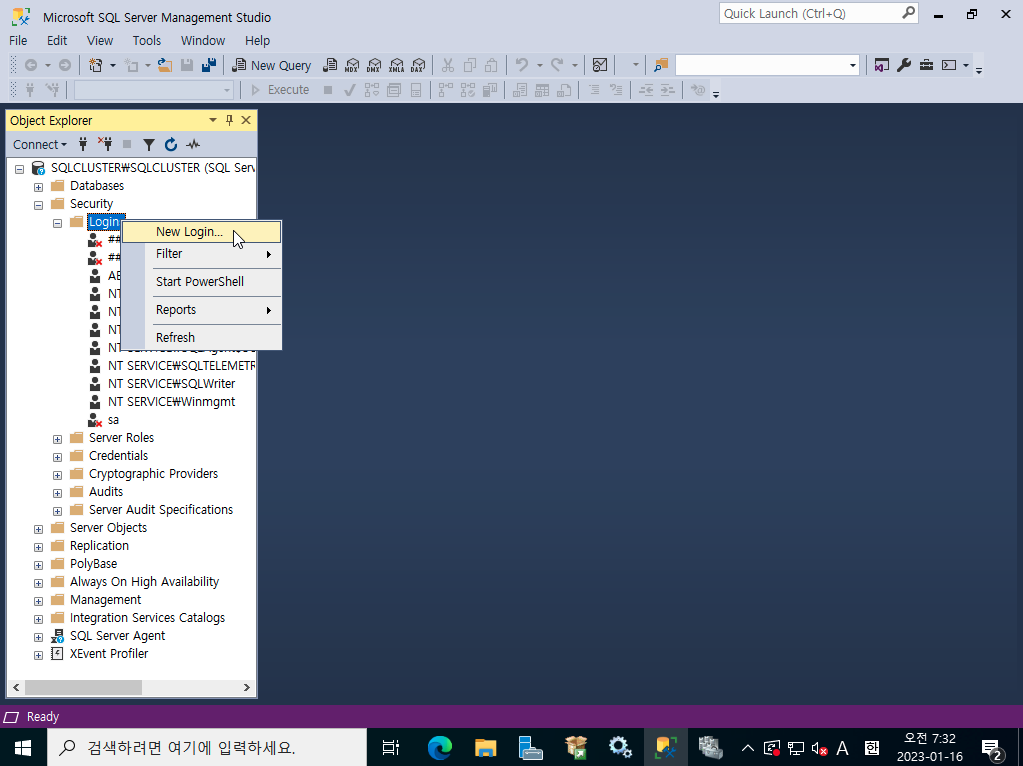Viewport: 1023px width, 766px height.
Task: Open the Connect dropdown in Object Explorer
Action: pos(40,144)
